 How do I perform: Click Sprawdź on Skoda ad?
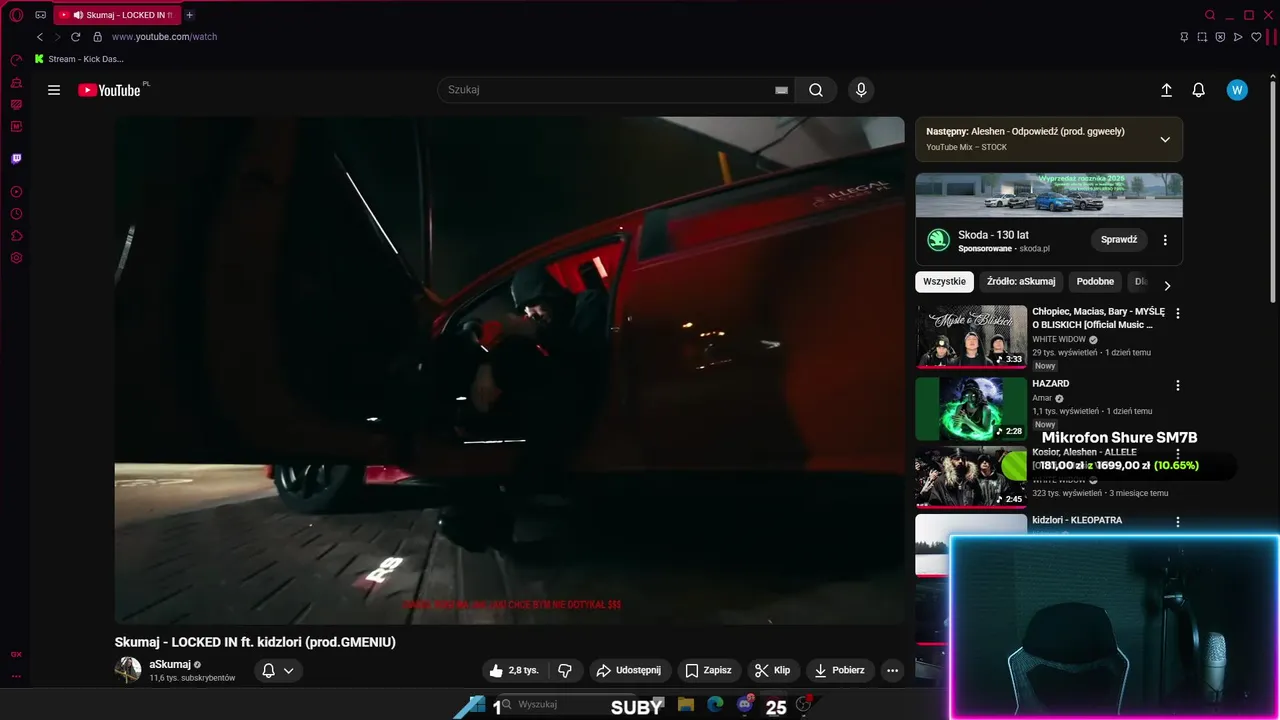pos(1119,240)
